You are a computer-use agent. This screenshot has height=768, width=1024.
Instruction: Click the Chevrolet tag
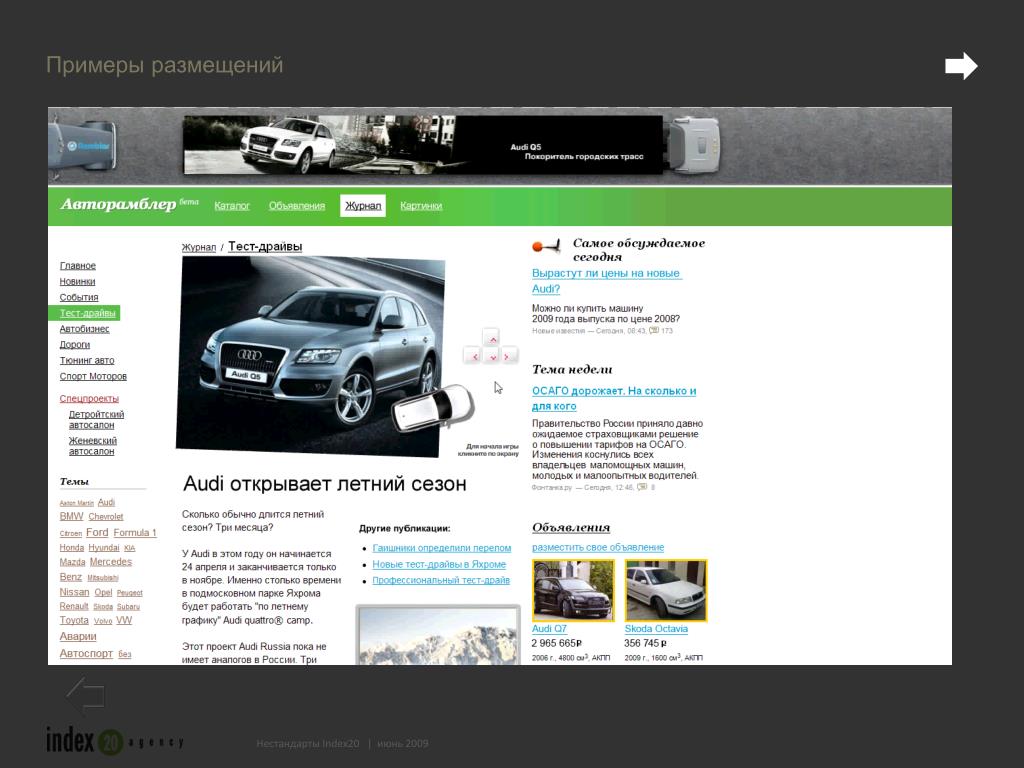point(106,517)
